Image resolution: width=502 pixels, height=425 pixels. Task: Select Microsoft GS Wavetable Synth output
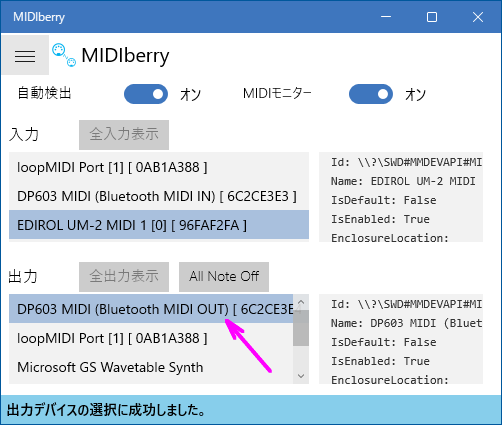click(x=151, y=367)
